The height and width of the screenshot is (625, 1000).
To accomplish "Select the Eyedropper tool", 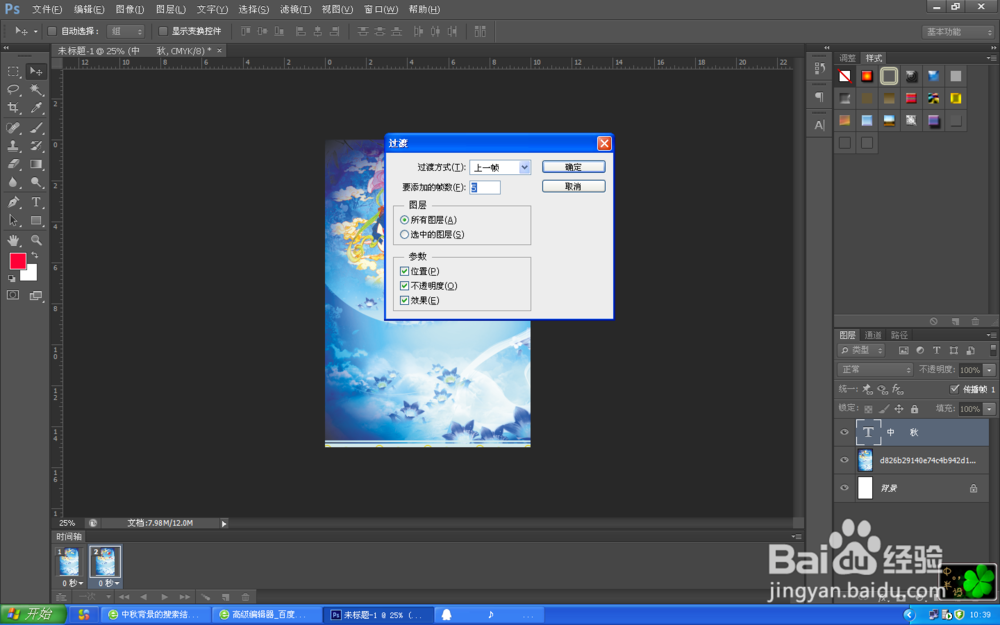I will [36, 108].
